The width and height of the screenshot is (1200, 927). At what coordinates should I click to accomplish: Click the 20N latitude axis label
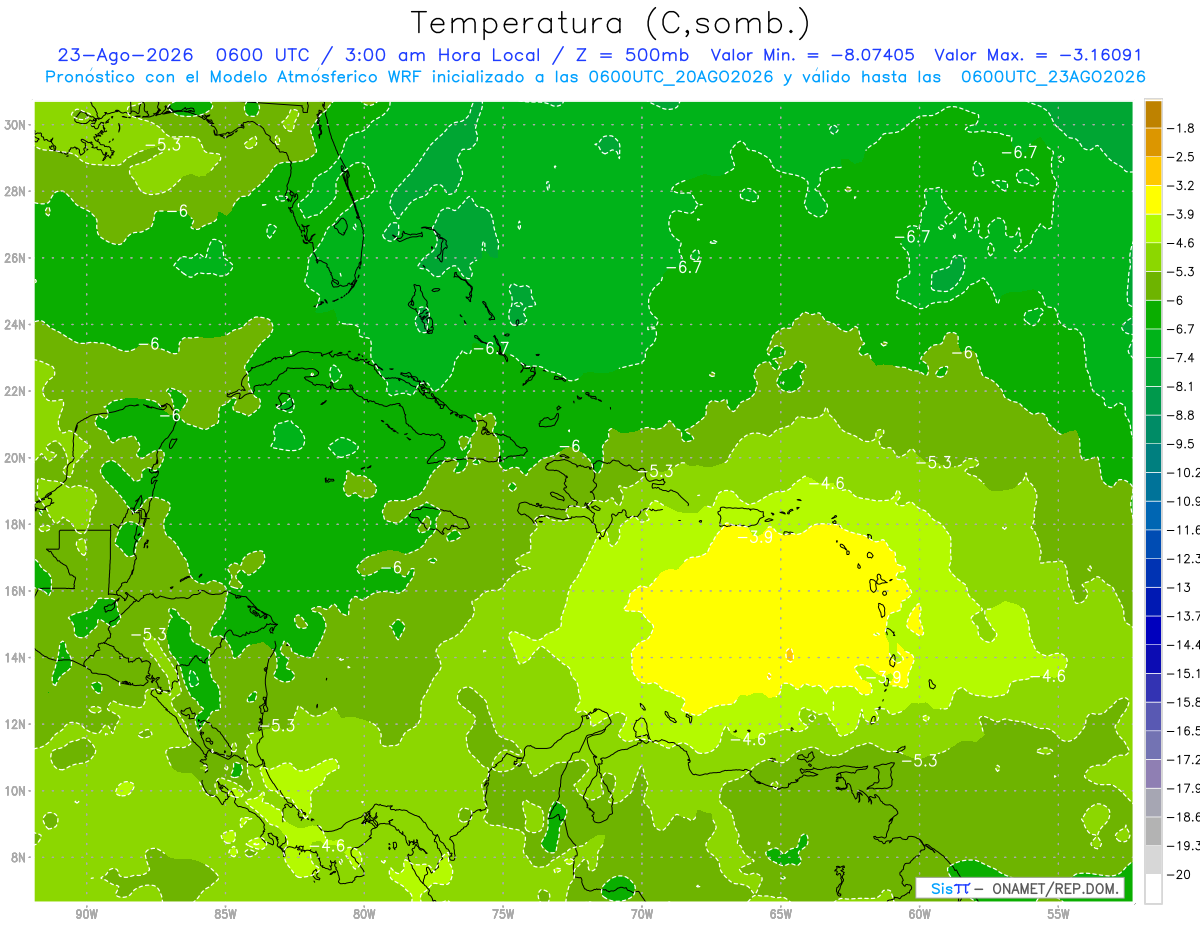click(17, 458)
